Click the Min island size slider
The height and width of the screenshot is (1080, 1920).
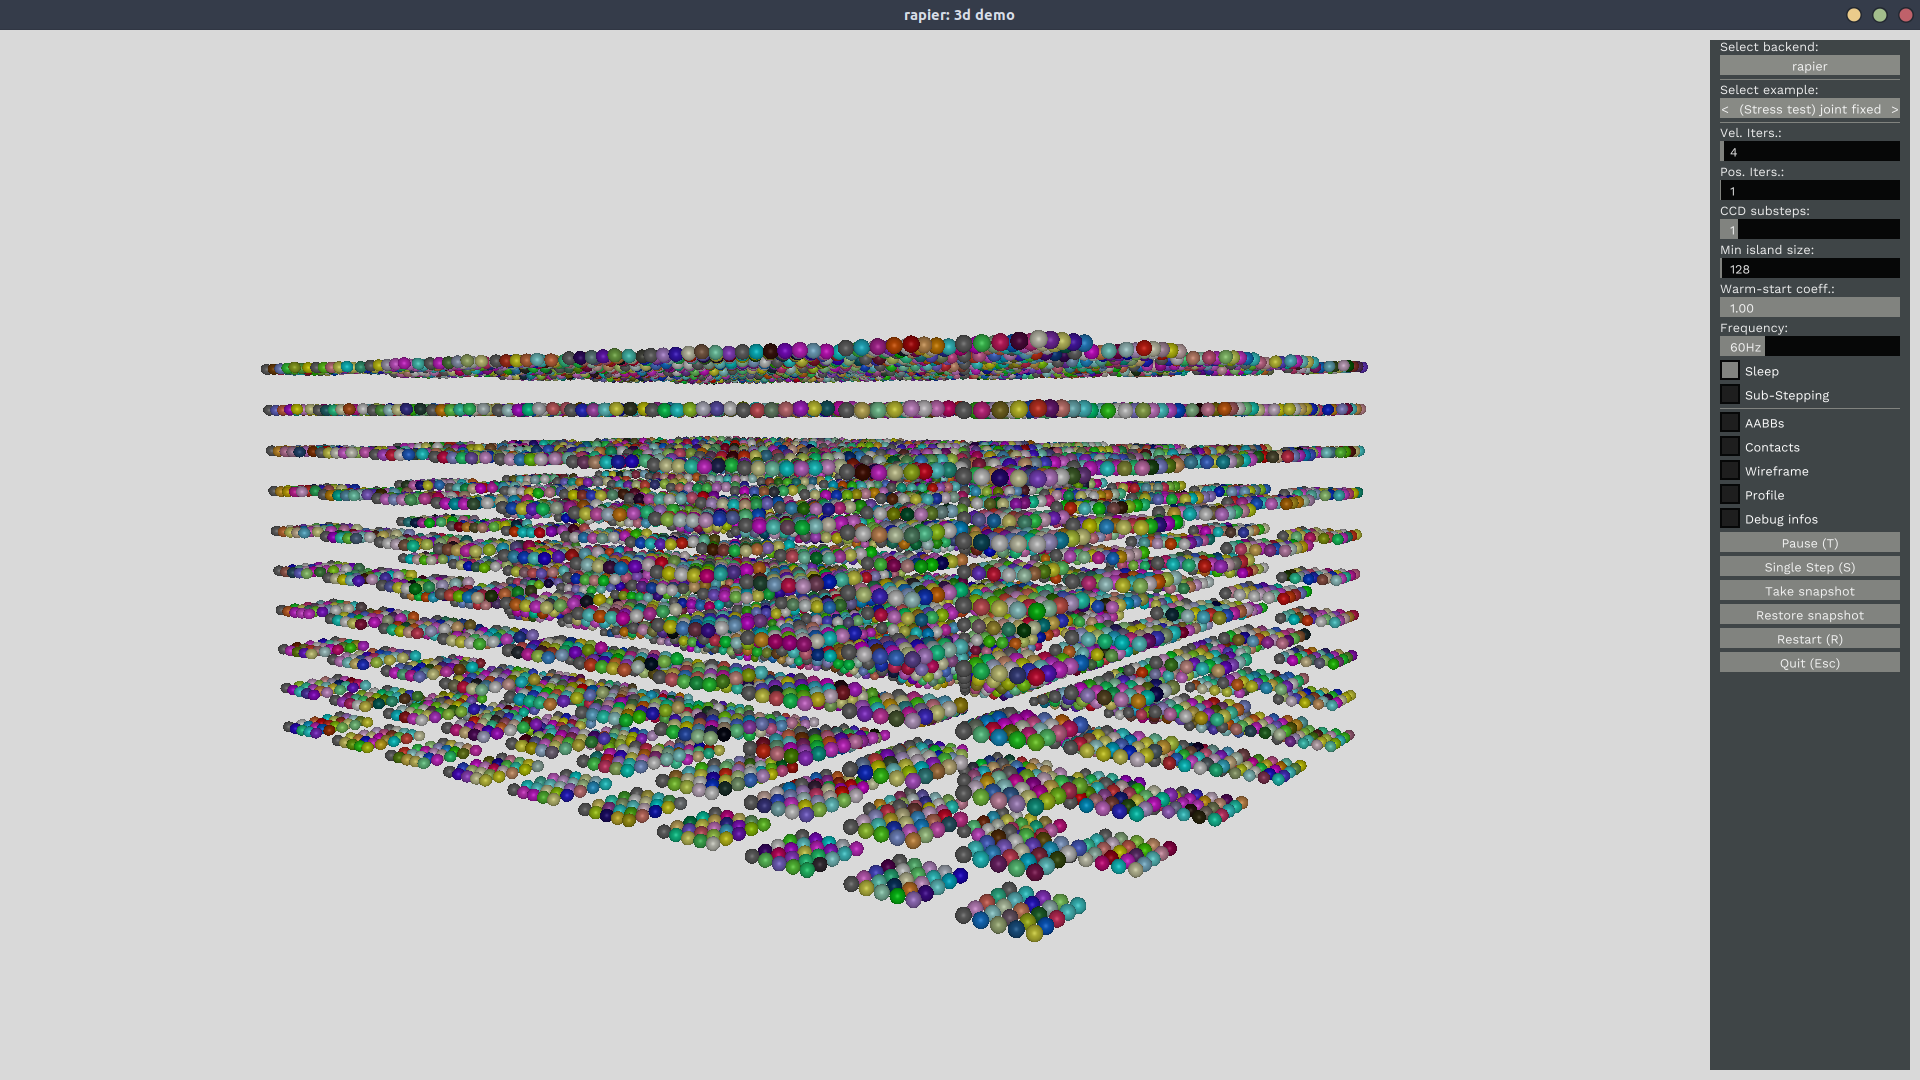tap(1809, 269)
